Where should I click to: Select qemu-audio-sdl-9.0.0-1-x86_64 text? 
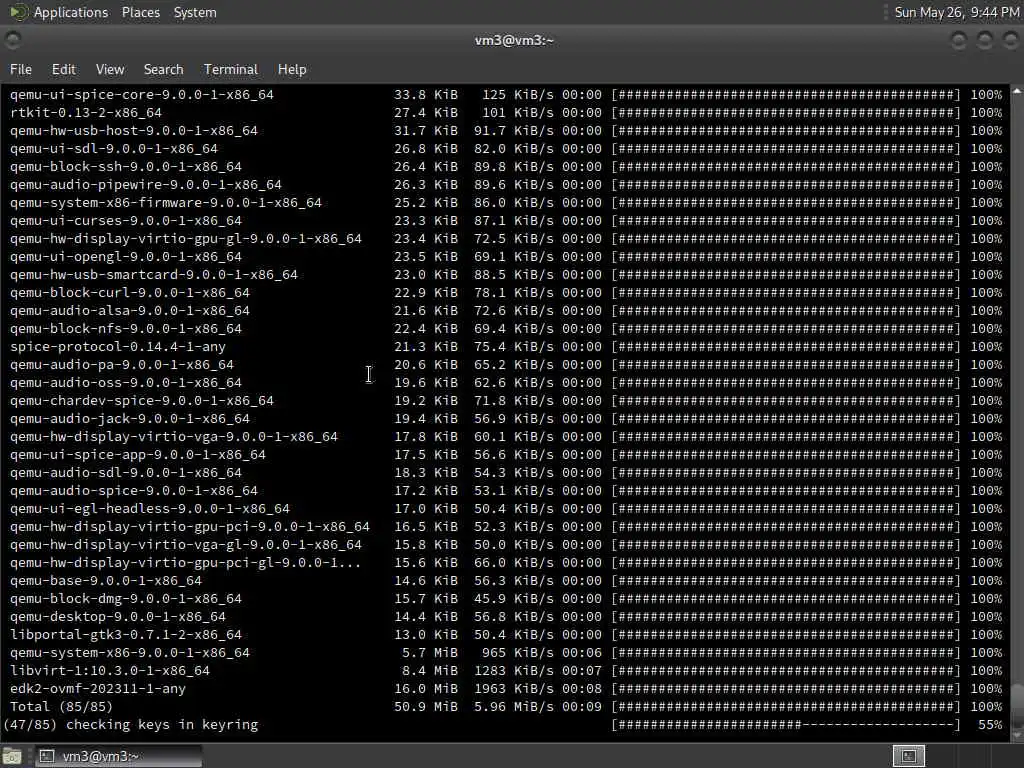[x=126, y=473]
